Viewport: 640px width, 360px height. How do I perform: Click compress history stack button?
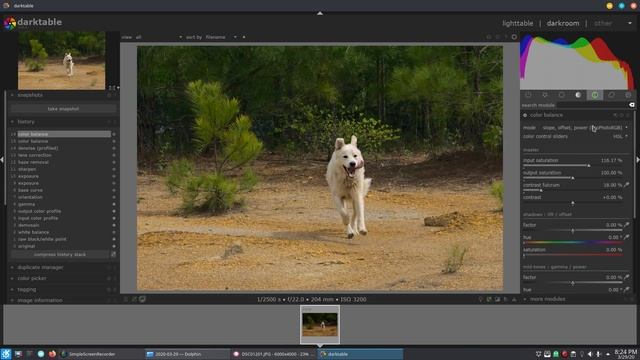pyautogui.click(x=60, y=254)
